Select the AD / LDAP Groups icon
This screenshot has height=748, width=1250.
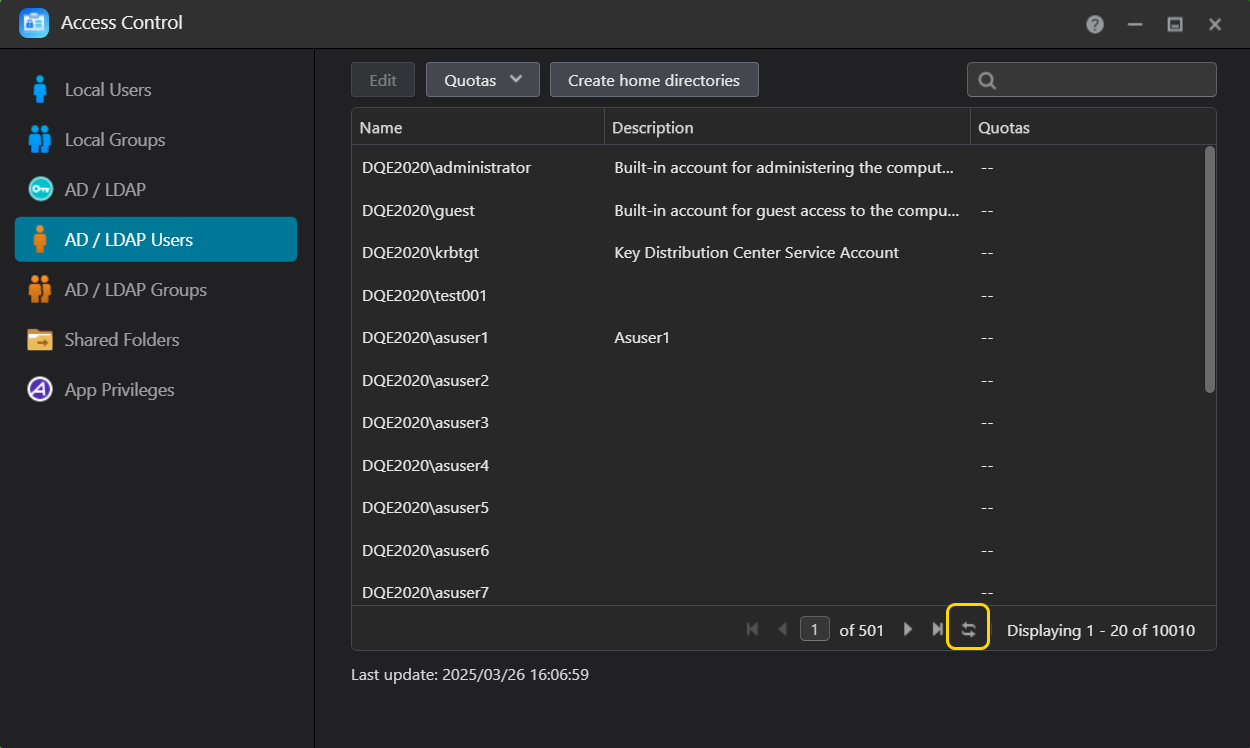(x=40, y=290)
